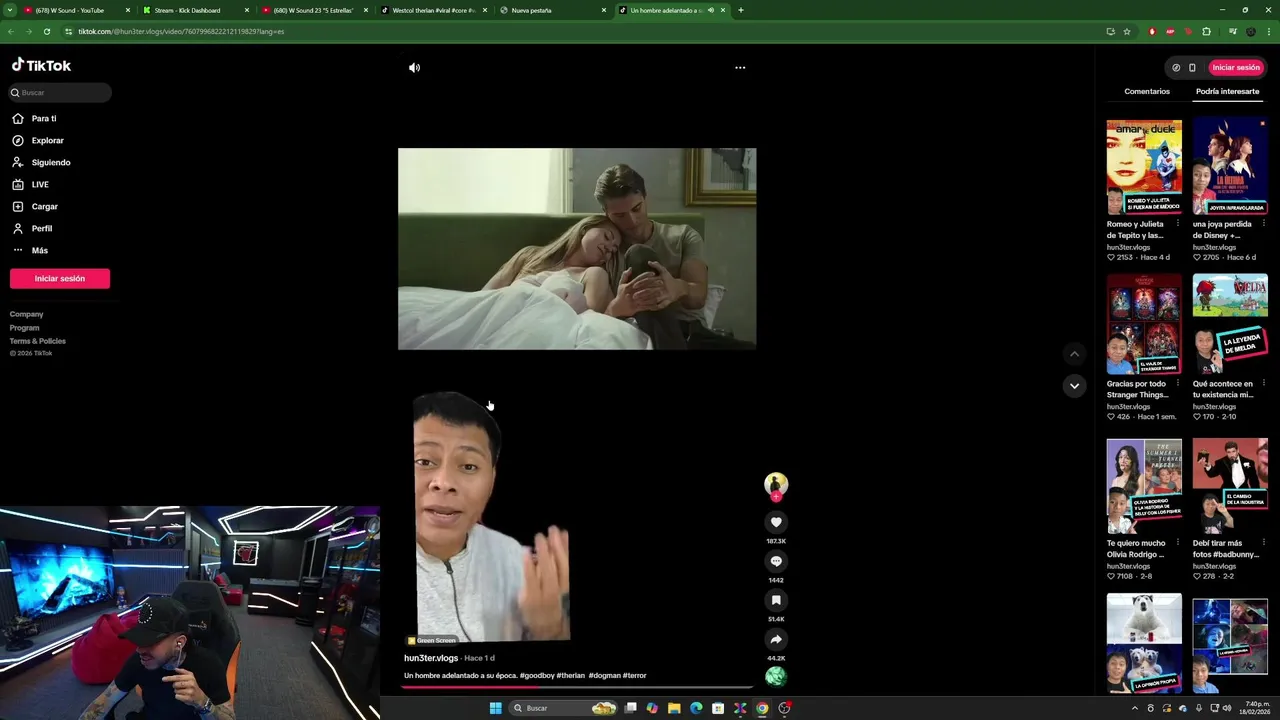This screenshot has height=720, width=1280.
Task: Open a new browser tab with plus
Action: pos(740,10)
